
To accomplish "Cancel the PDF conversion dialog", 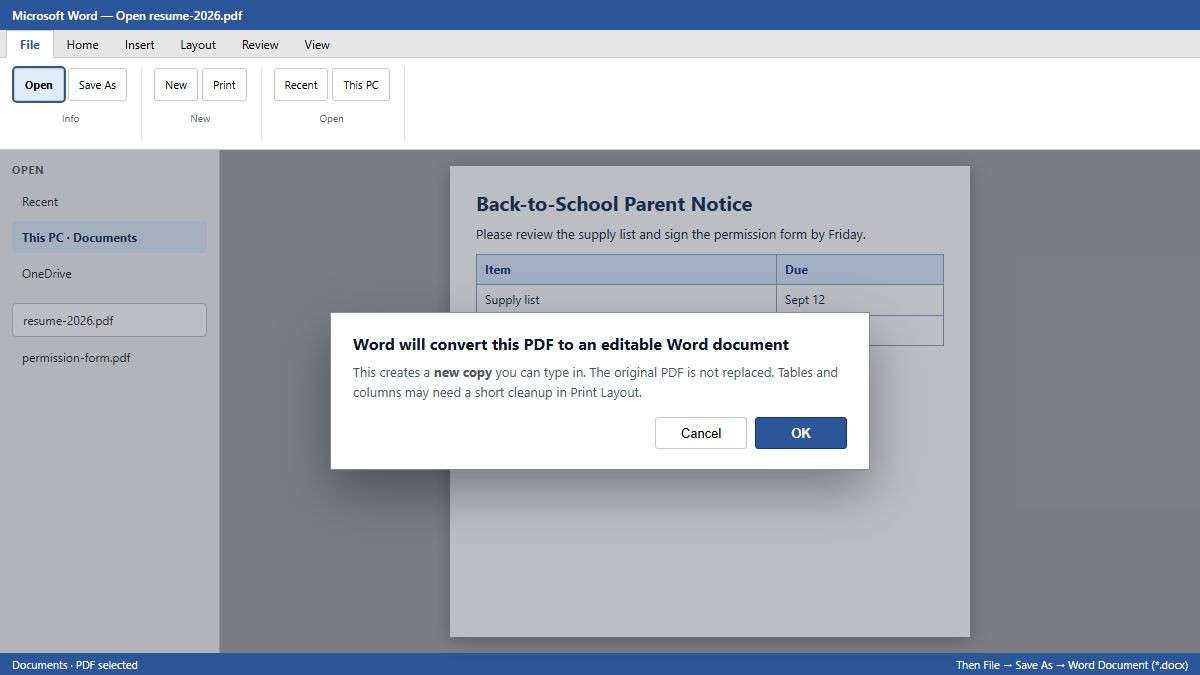I will click(701, 433).
